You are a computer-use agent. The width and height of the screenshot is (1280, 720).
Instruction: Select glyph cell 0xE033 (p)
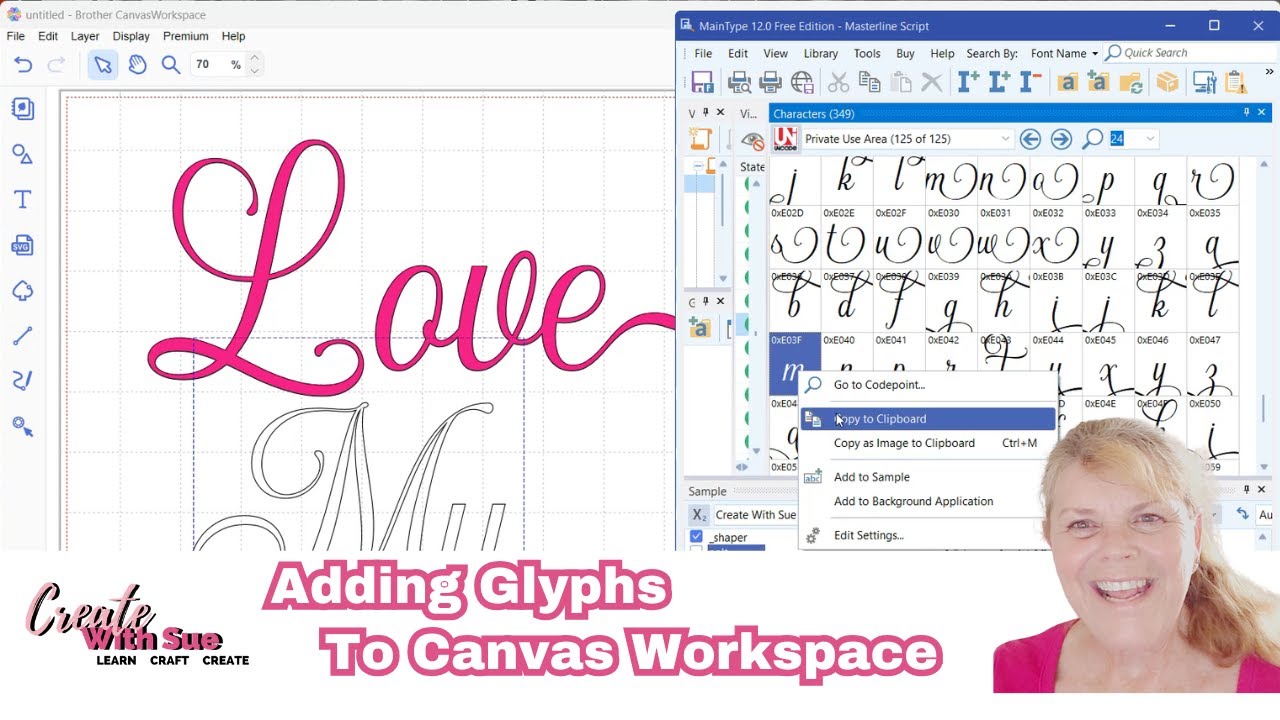(1107, 236)
